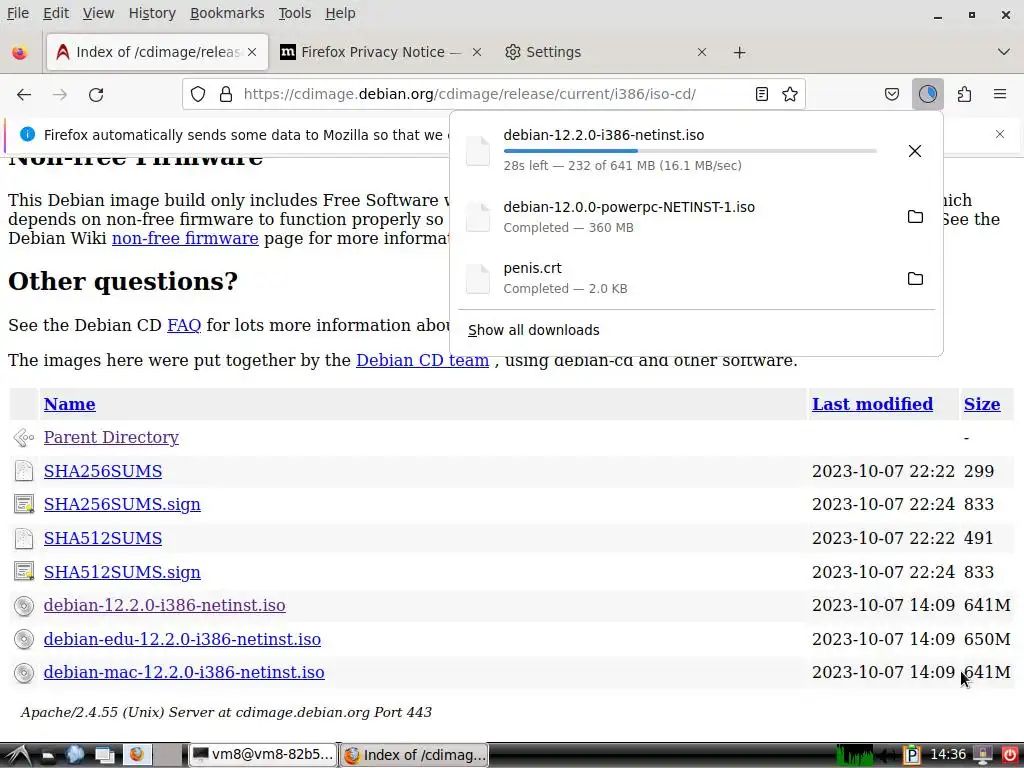Open the Bookmarks menu
Screen dimensions: 1024x768
pyautogui.click(x=227, y=13)
